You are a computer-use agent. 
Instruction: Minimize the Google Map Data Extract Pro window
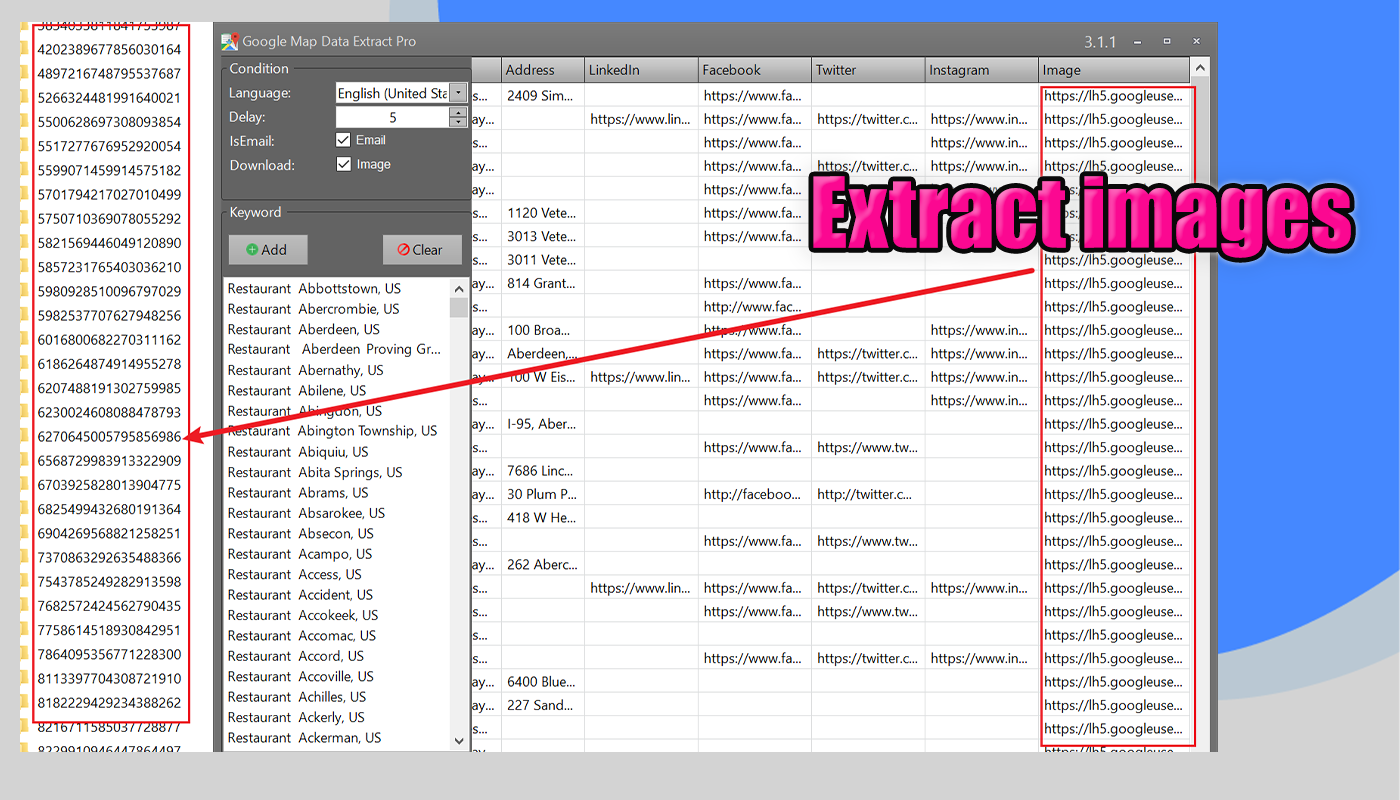pos(1138,42)
